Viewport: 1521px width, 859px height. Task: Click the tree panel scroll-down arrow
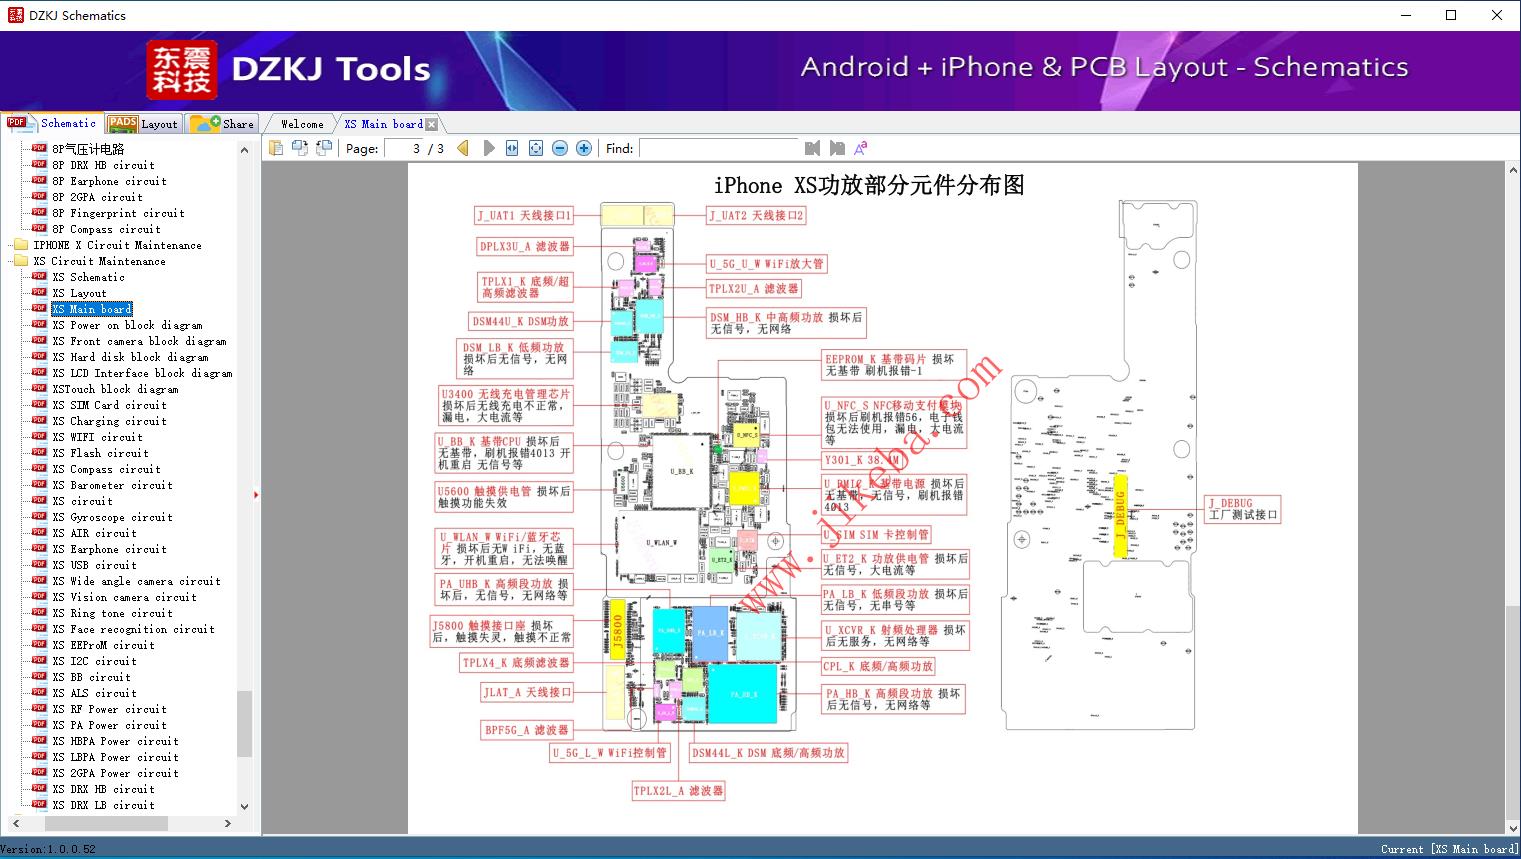click(x=244, y=806)
